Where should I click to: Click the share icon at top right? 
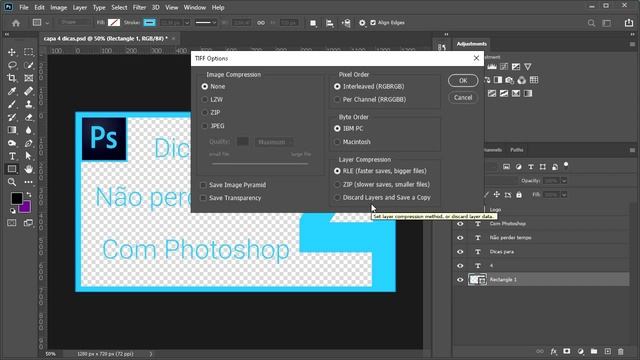point(629,23)
